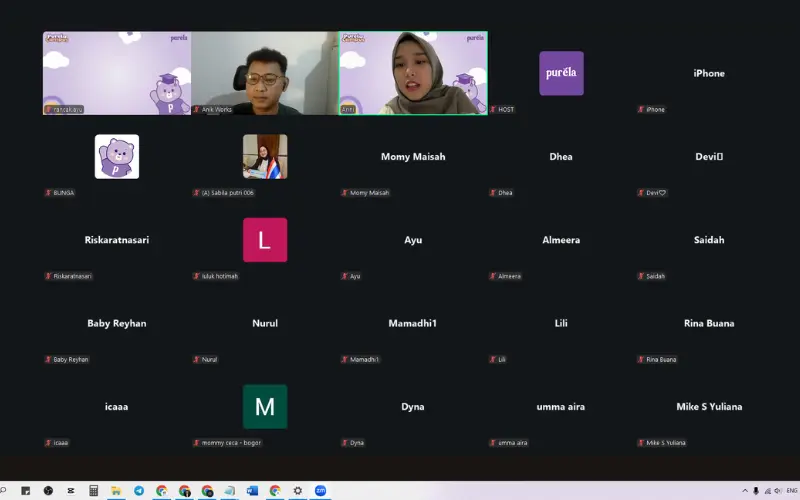The height and width of the screenshot is (500, 800).
Task: Select the participant tile with letter L
Action: [x=265, y=240]
